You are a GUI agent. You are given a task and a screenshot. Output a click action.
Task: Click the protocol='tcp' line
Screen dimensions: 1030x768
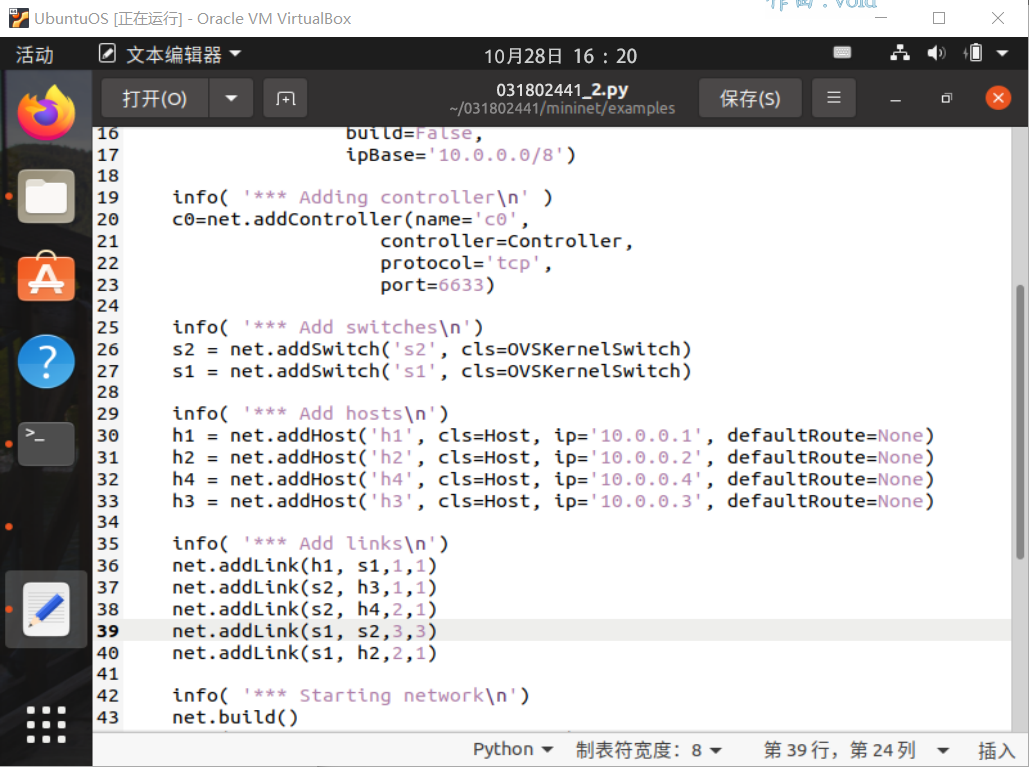tap(466, 263)
